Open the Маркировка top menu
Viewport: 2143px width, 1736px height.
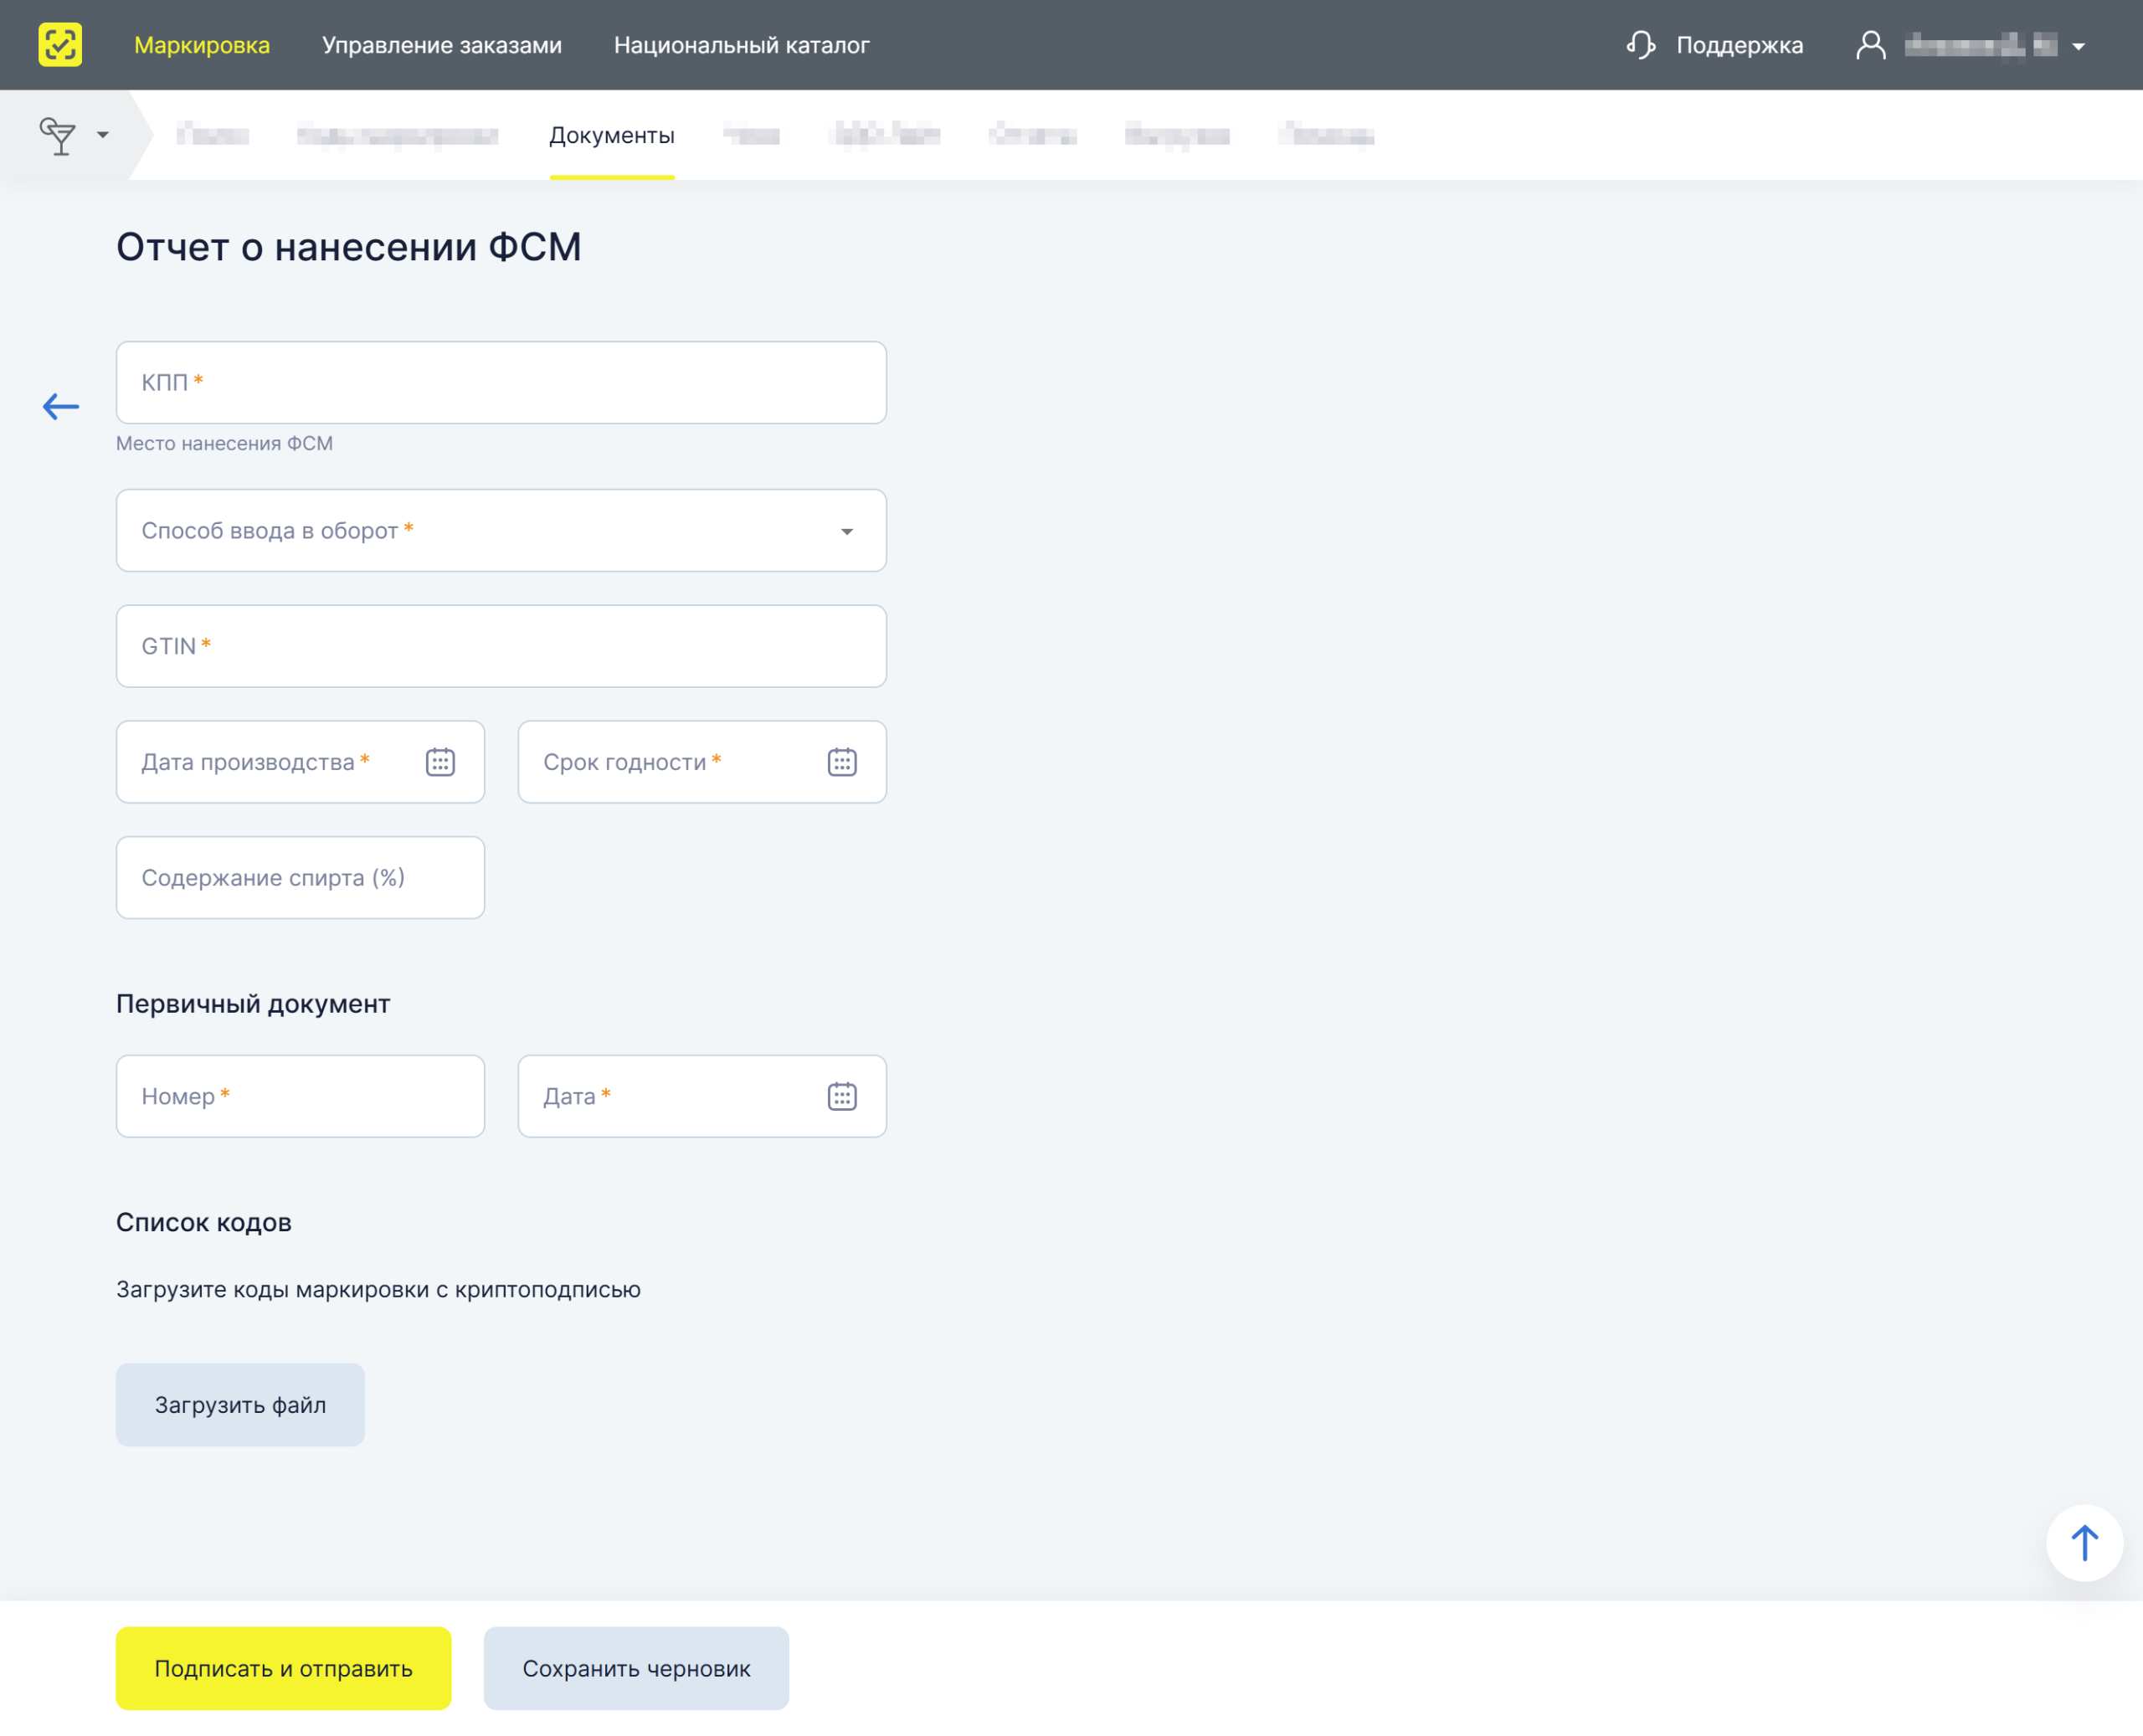pos(202,45)
